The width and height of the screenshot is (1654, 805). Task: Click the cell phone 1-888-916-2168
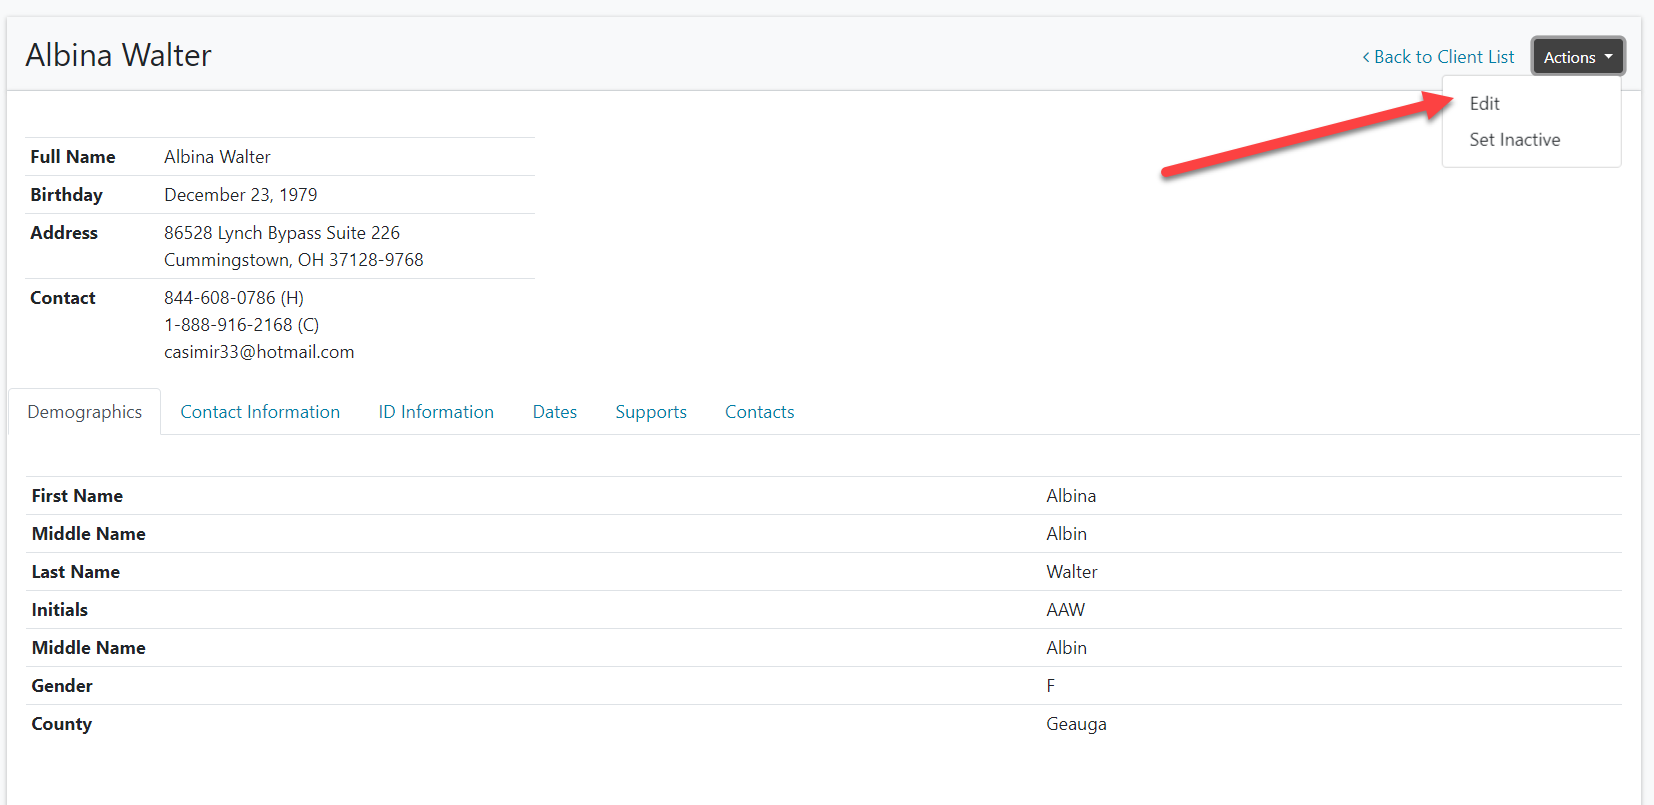click(x=228, y=325)
